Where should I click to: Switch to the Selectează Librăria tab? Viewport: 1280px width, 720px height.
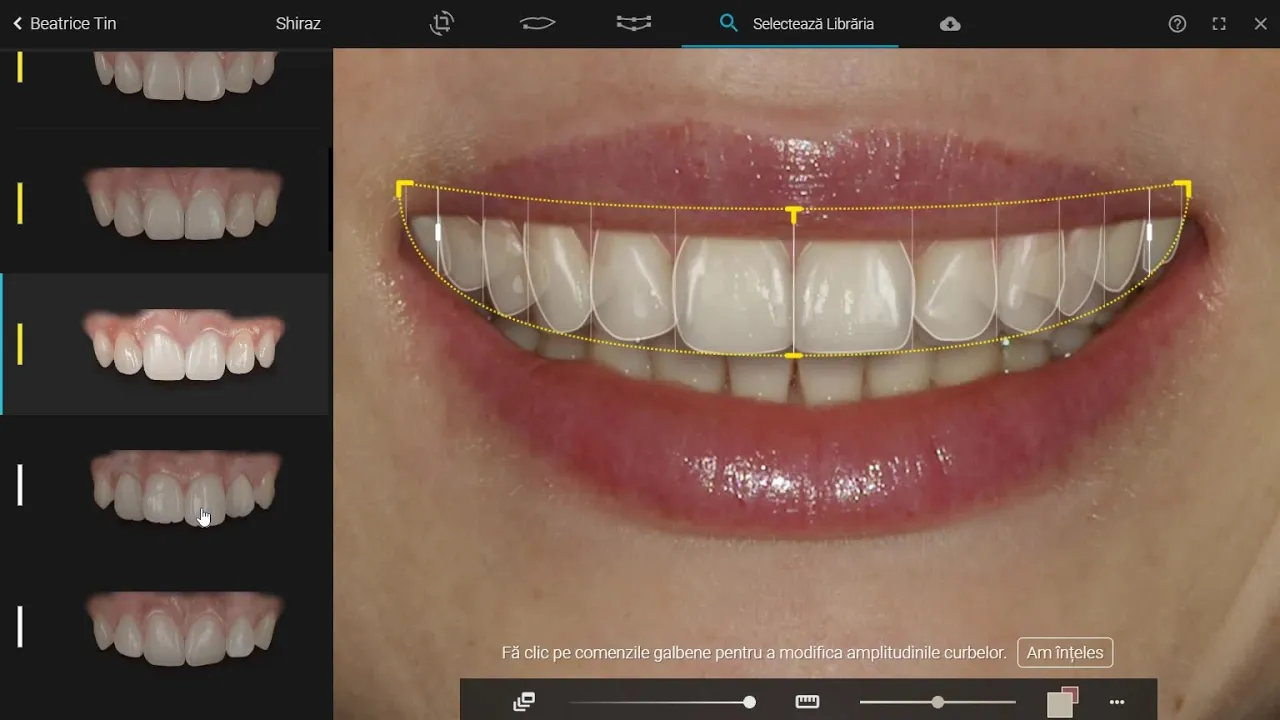click(x=796, y=23)
